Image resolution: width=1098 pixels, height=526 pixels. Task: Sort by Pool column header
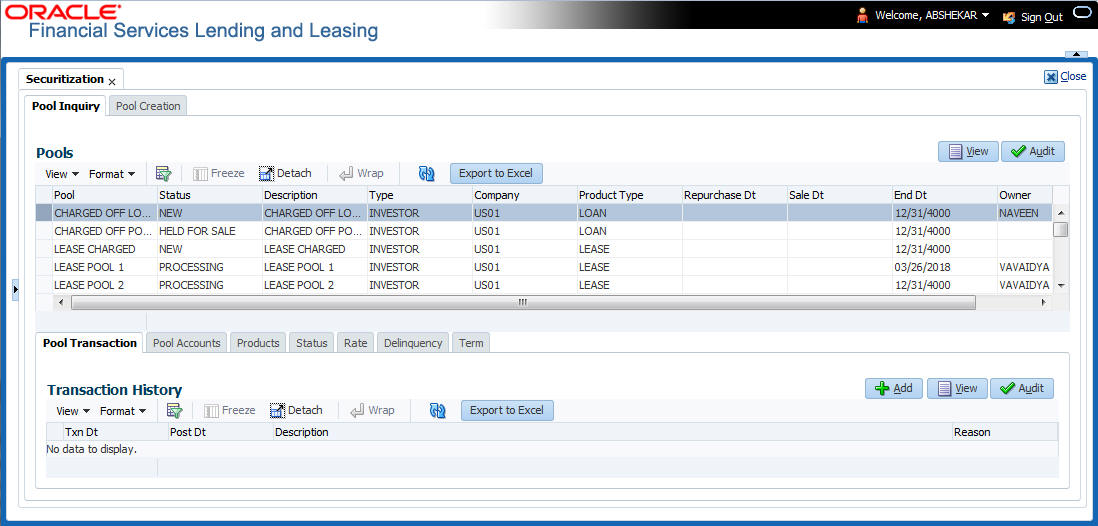[x=104, y=195]
